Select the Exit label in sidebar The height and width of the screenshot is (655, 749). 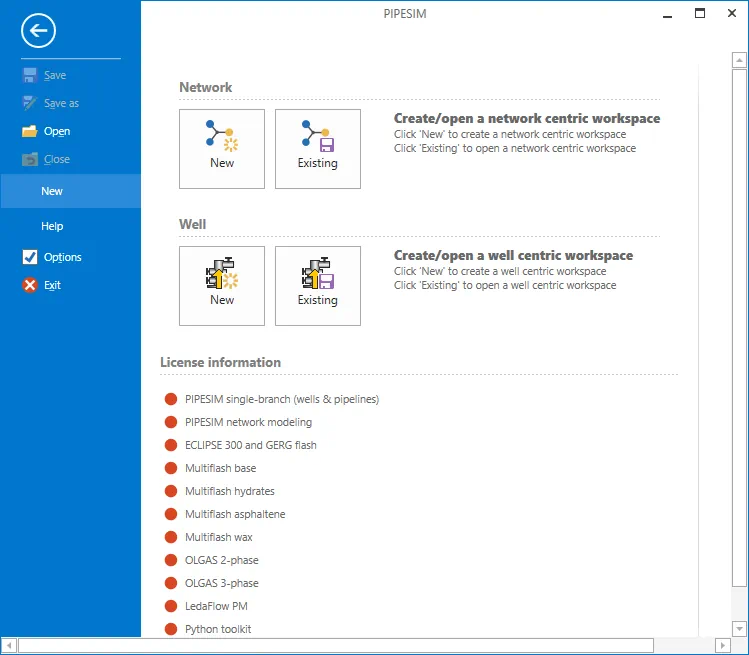tap(52, 285)
